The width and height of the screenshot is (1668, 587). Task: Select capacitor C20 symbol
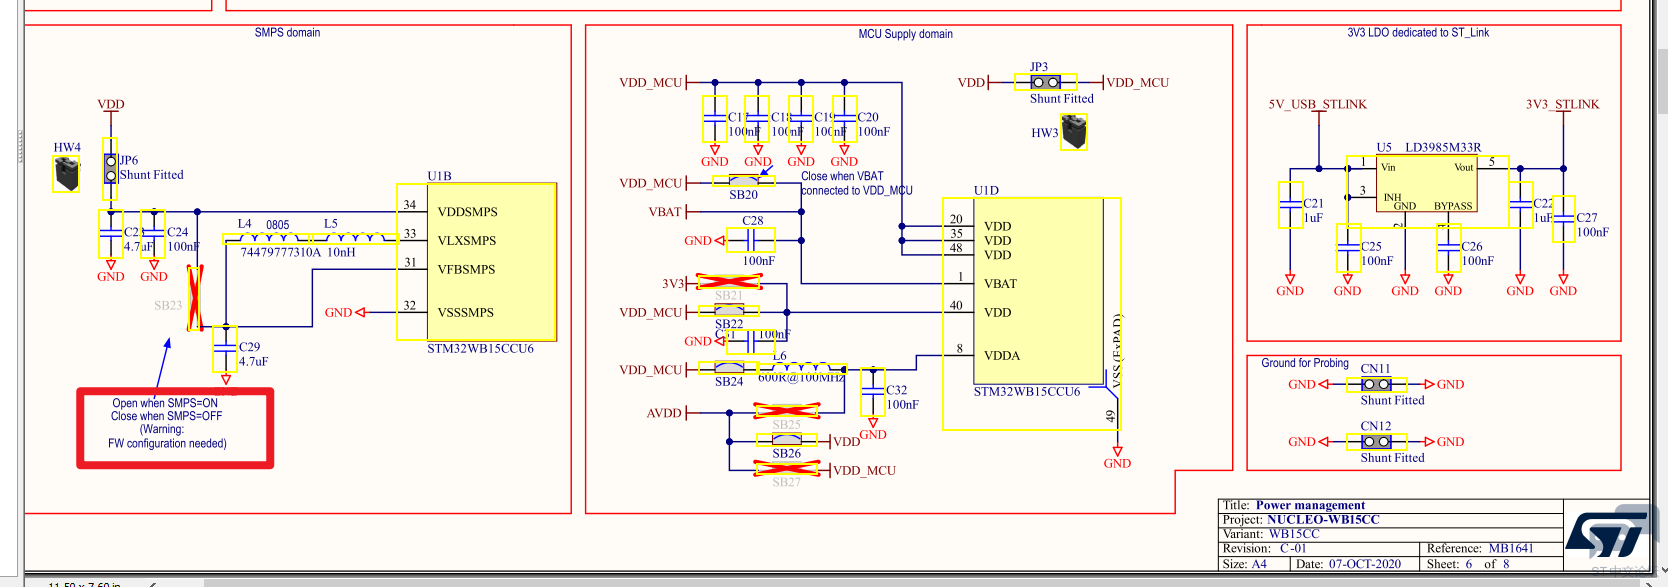click(x=844, y=120)
